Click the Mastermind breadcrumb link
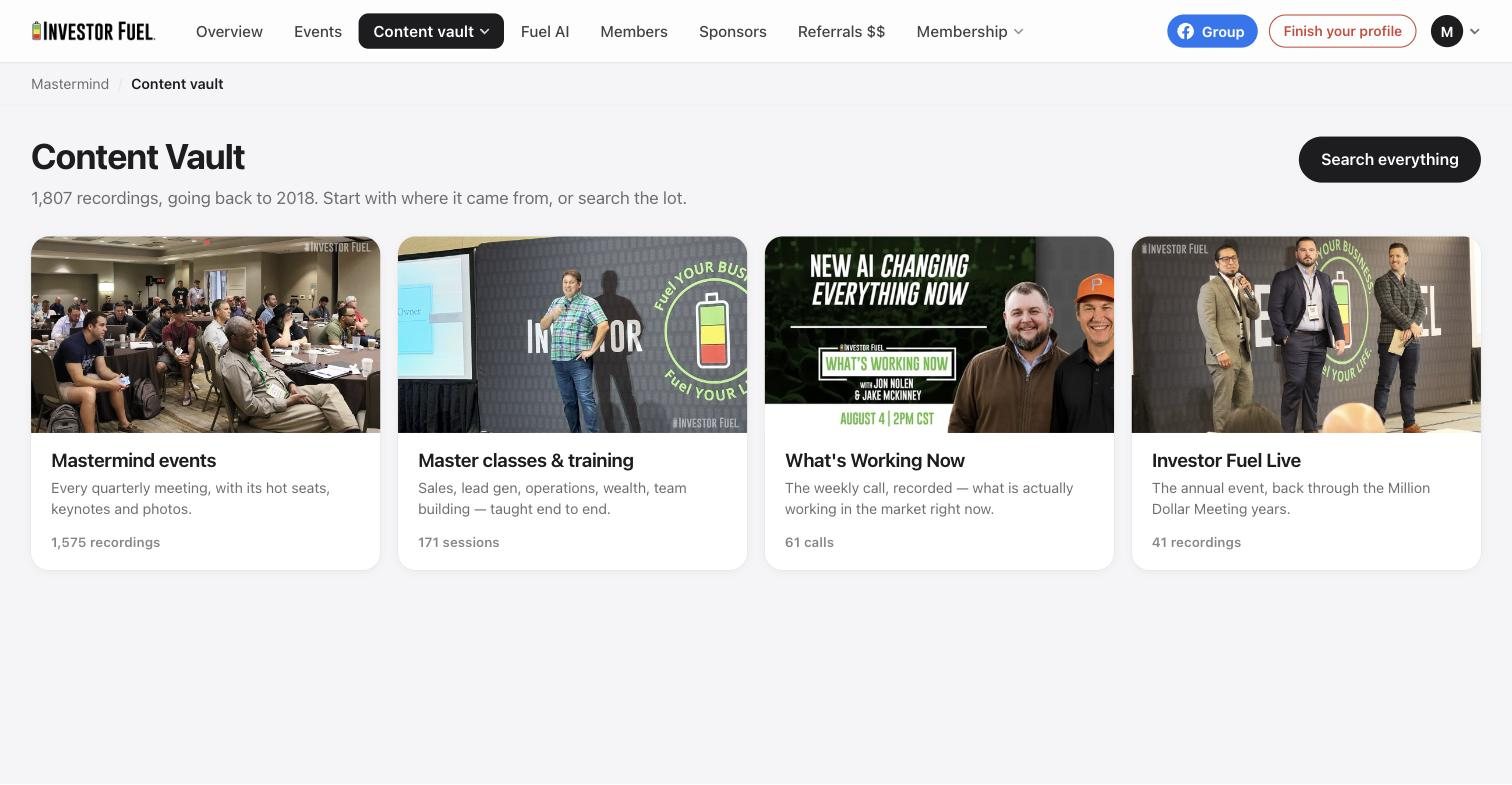 (x=70, y=84)
